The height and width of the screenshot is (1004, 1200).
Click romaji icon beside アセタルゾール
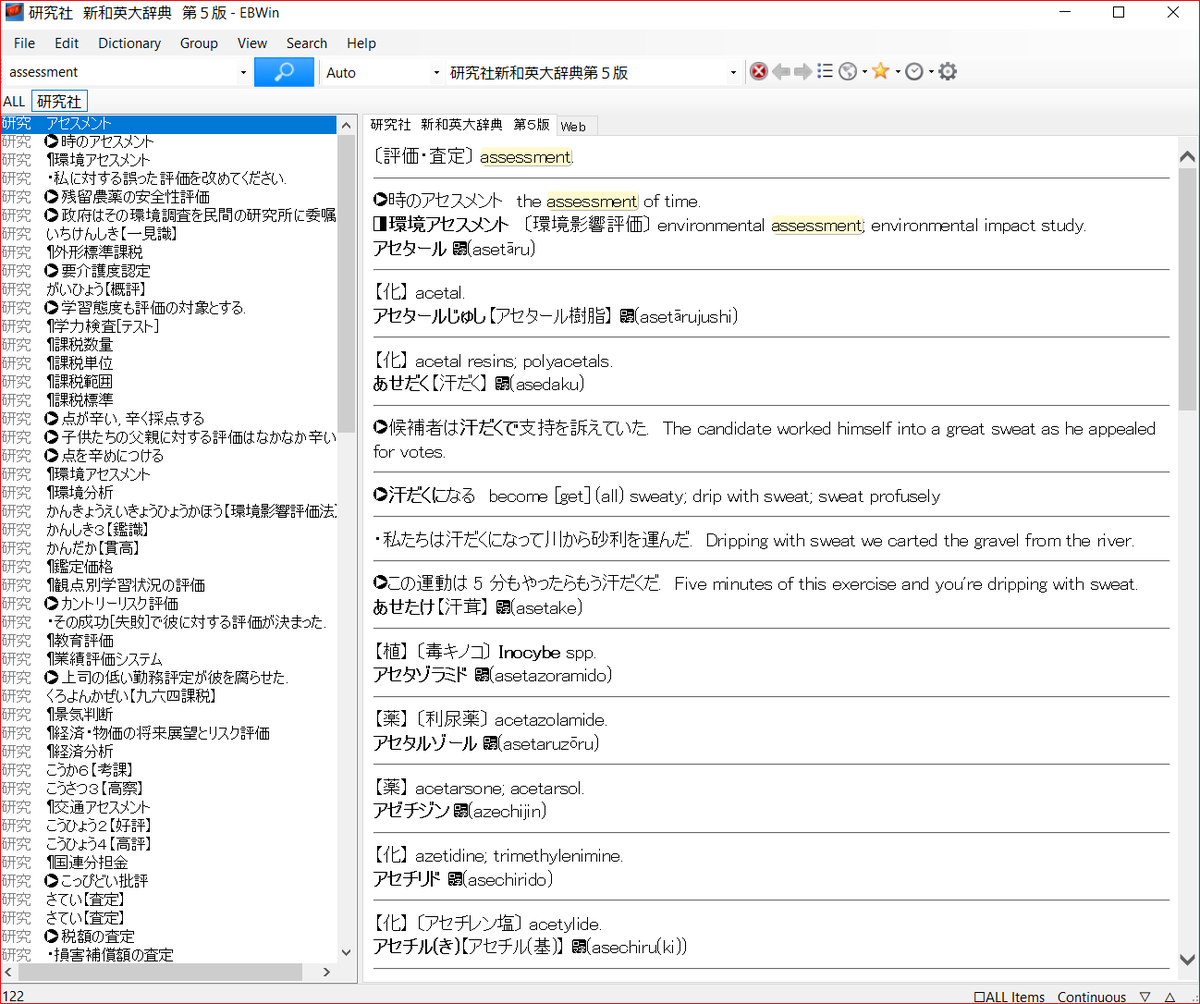490,743
